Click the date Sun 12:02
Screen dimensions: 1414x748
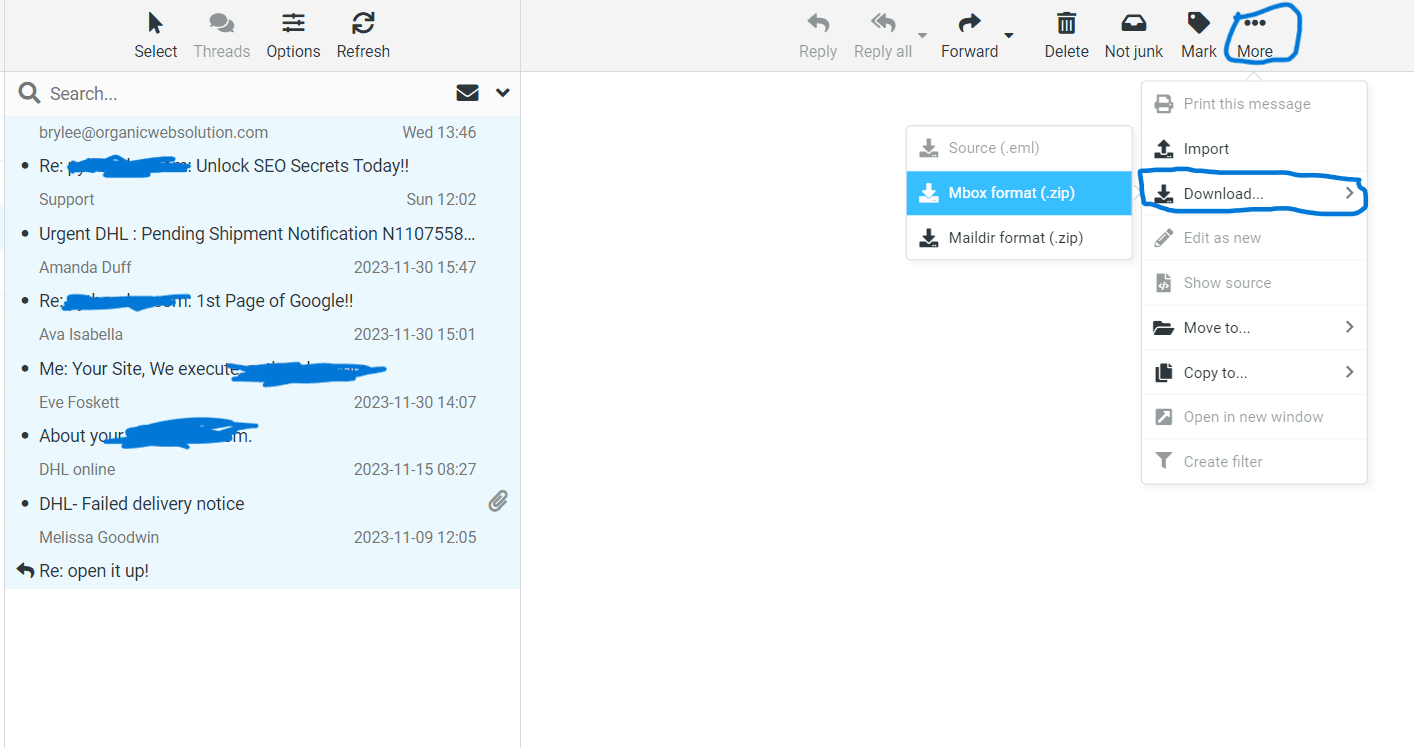click(441, 199)
